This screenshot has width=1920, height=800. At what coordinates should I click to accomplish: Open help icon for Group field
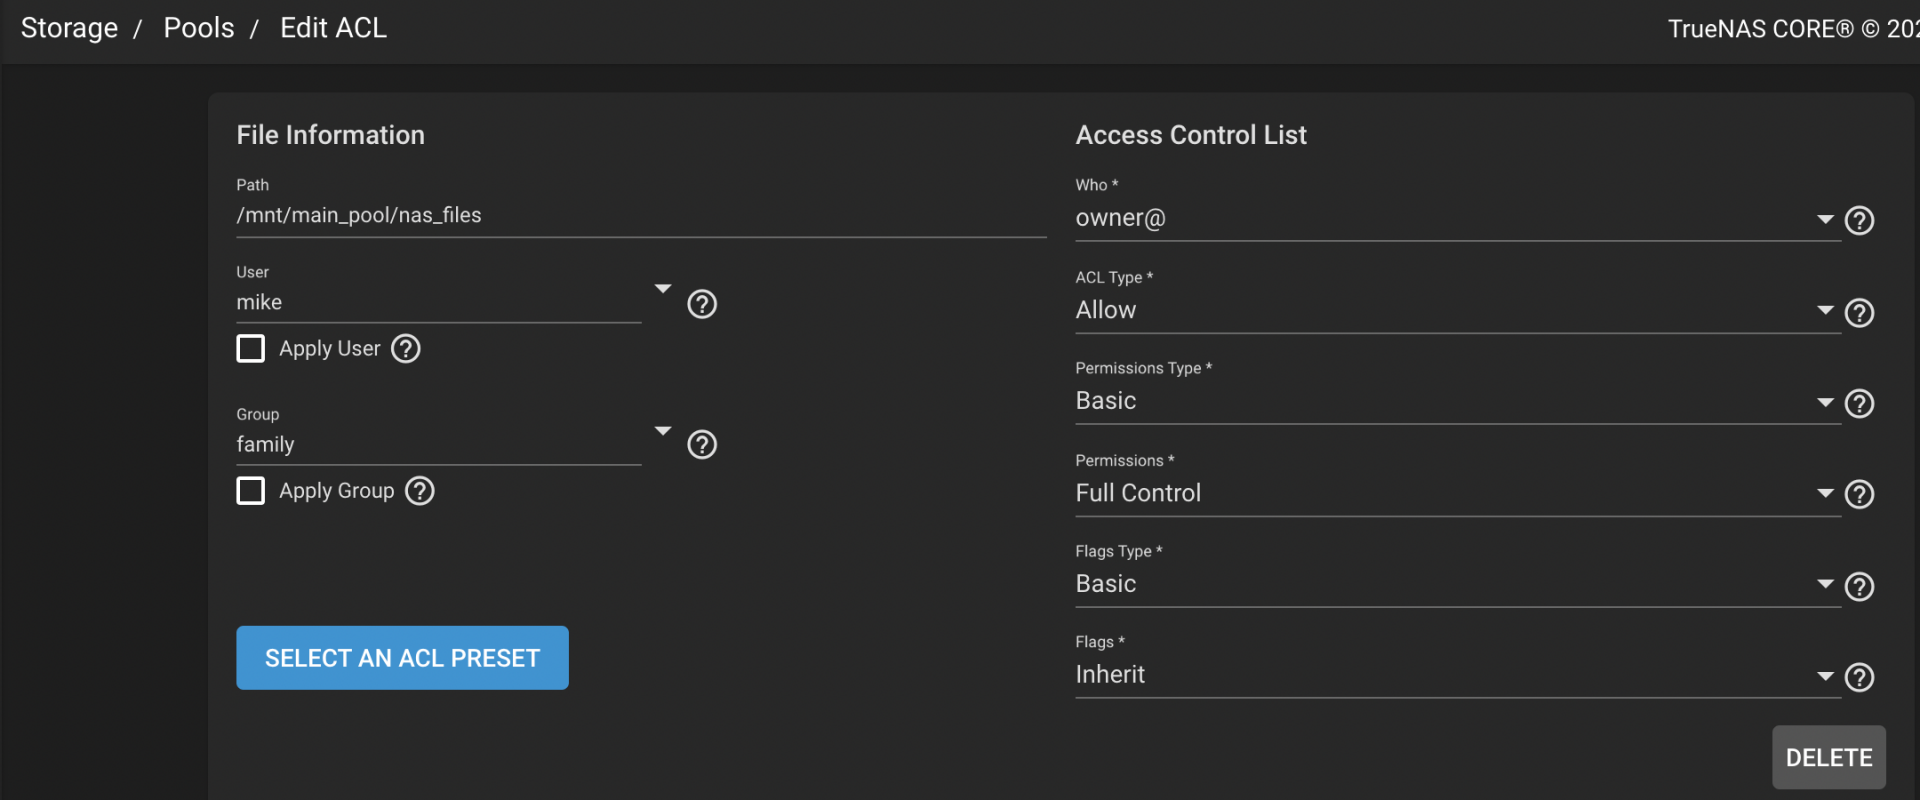coord(702,444)
